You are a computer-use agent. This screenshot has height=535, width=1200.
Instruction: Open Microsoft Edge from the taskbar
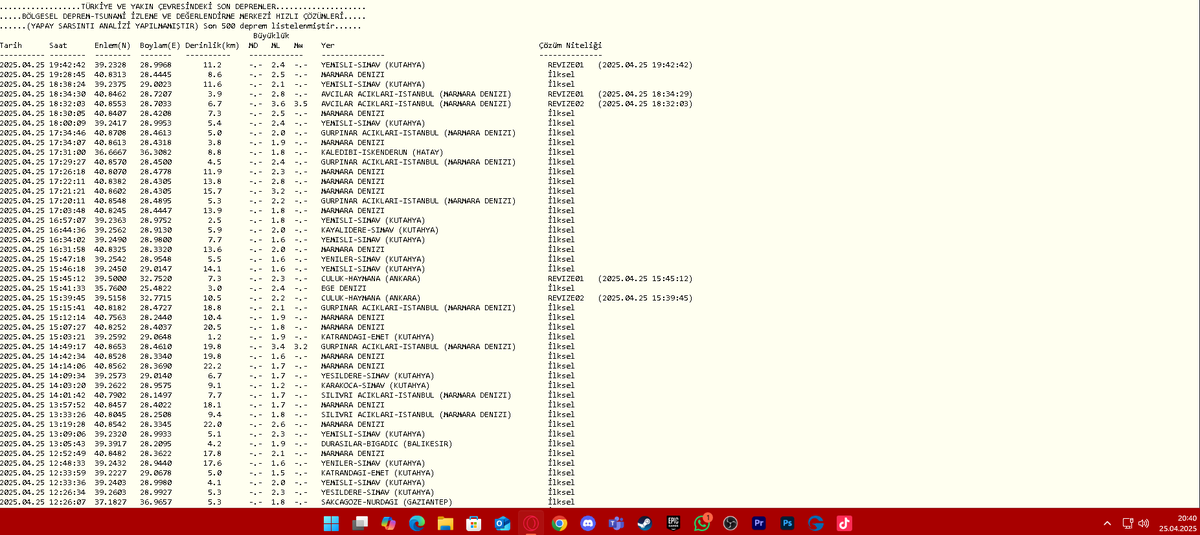[x=417, y=523]
